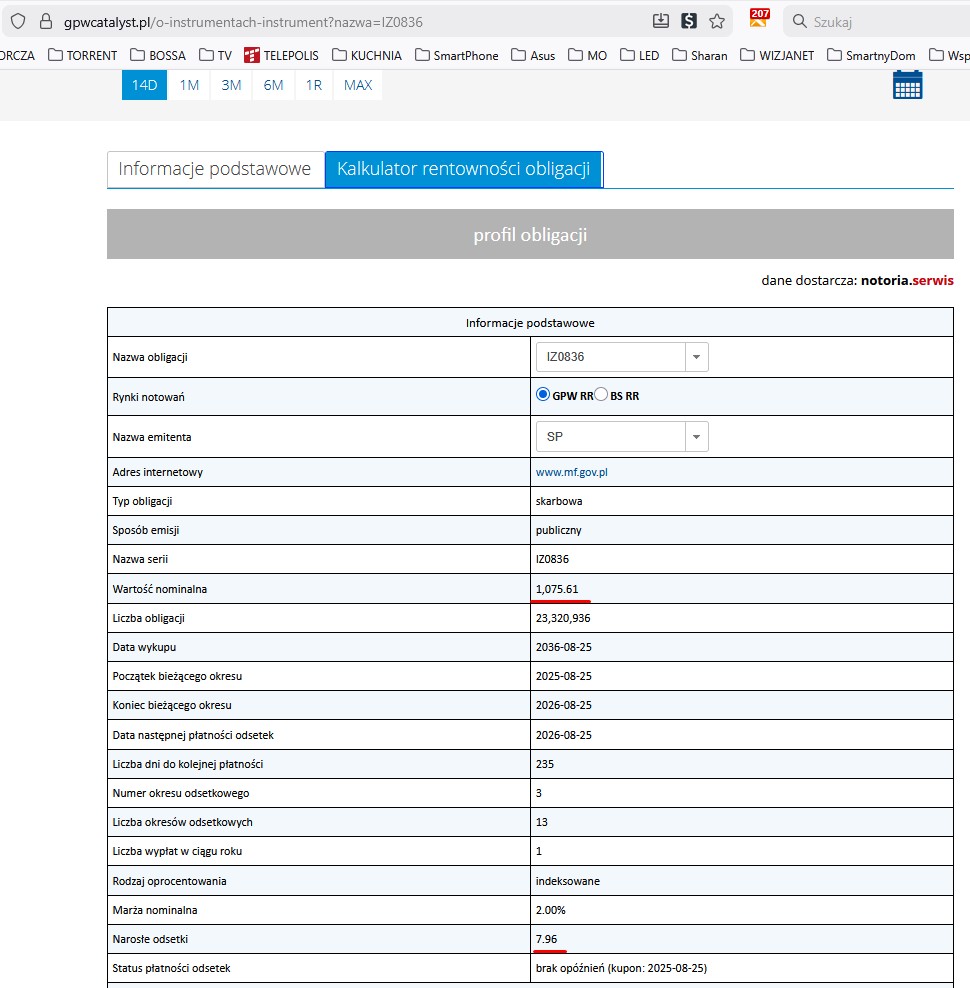Click the MAX chart range button
Screen dimensions: 970x988
(x=357, y=85)
